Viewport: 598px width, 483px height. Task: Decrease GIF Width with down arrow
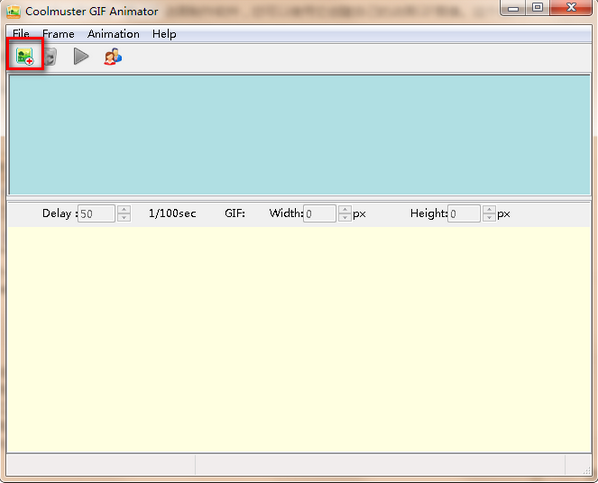pyautogui.click(x=345, y=217)
